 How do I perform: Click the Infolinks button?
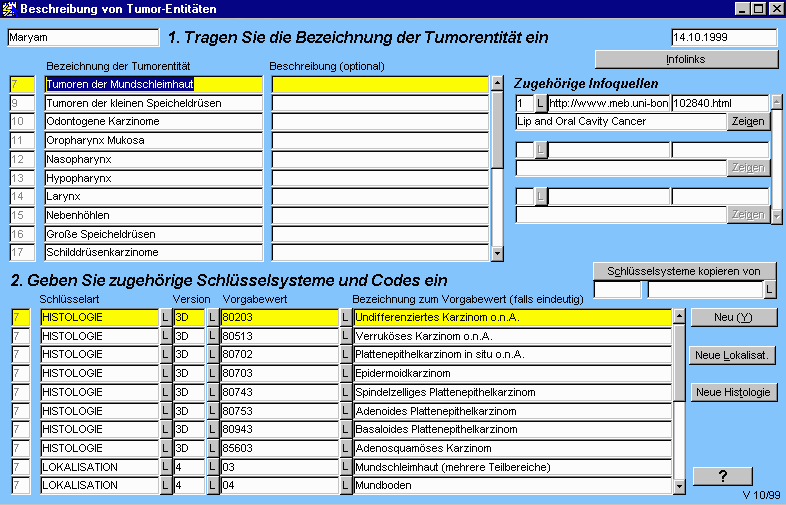(685, 59)
